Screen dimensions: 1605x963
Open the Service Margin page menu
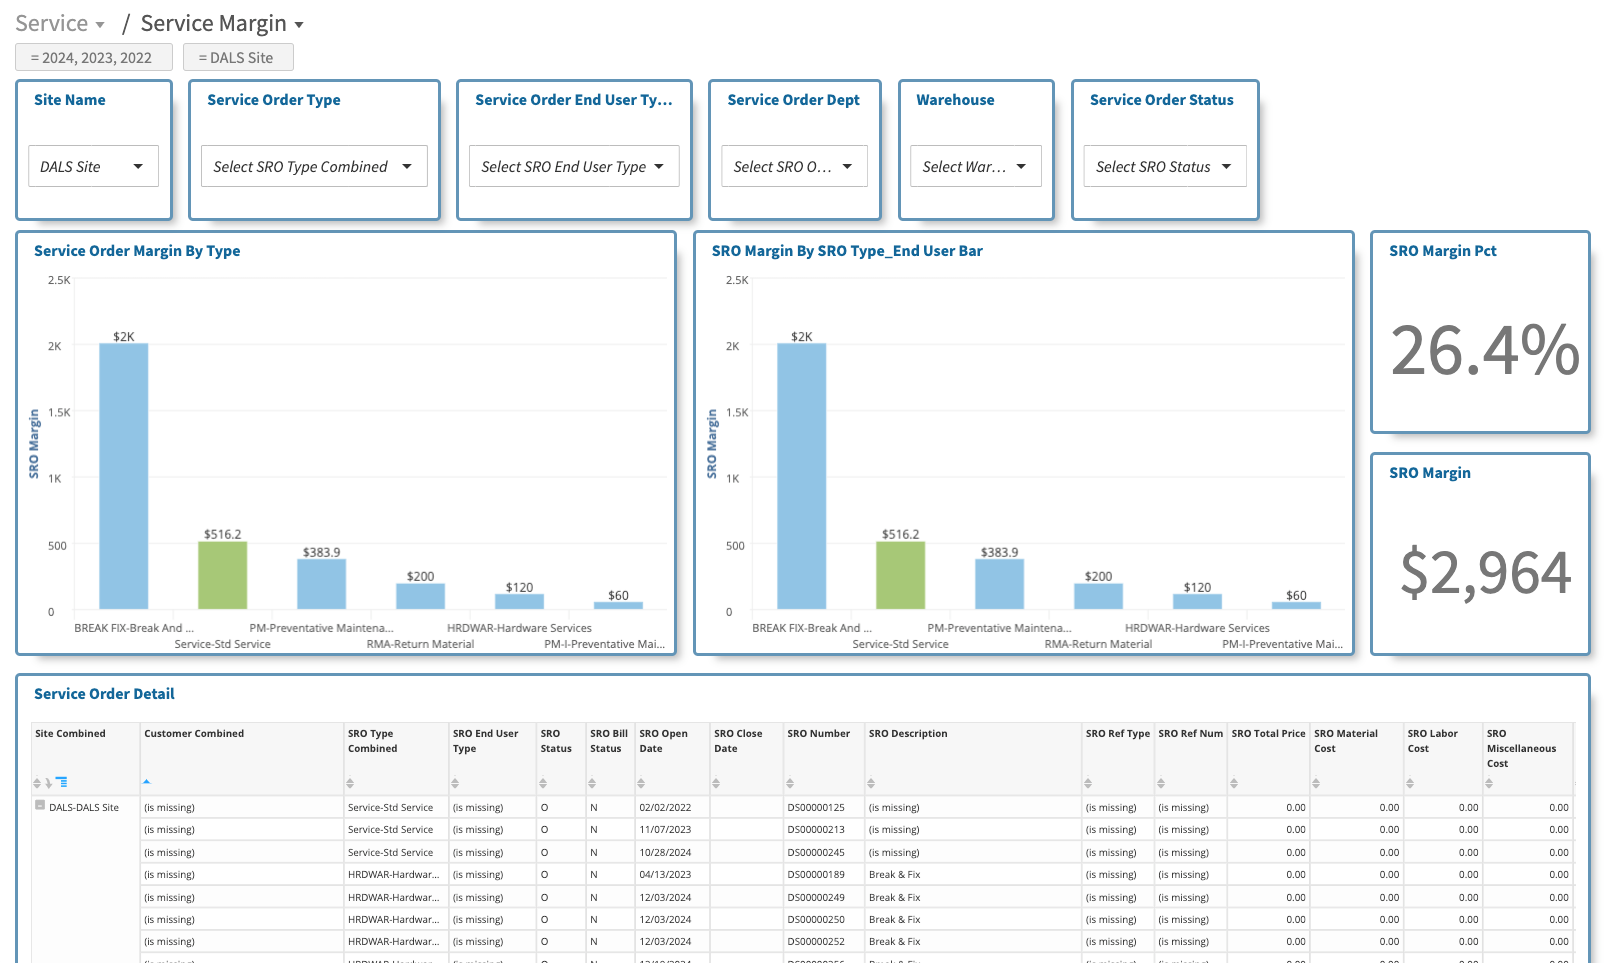(x=222, y=23)
